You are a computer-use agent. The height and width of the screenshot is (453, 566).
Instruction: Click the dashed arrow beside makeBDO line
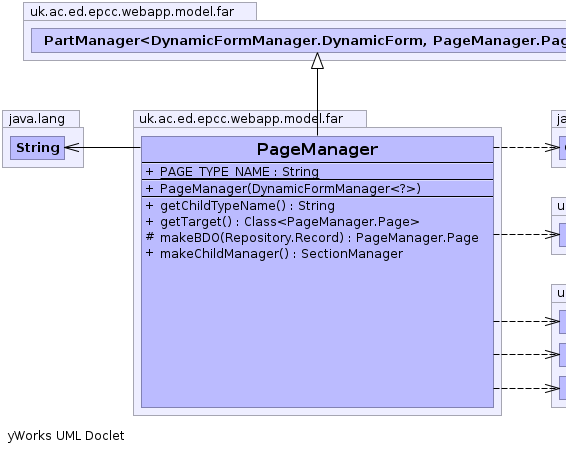click(x=526, y=235)
